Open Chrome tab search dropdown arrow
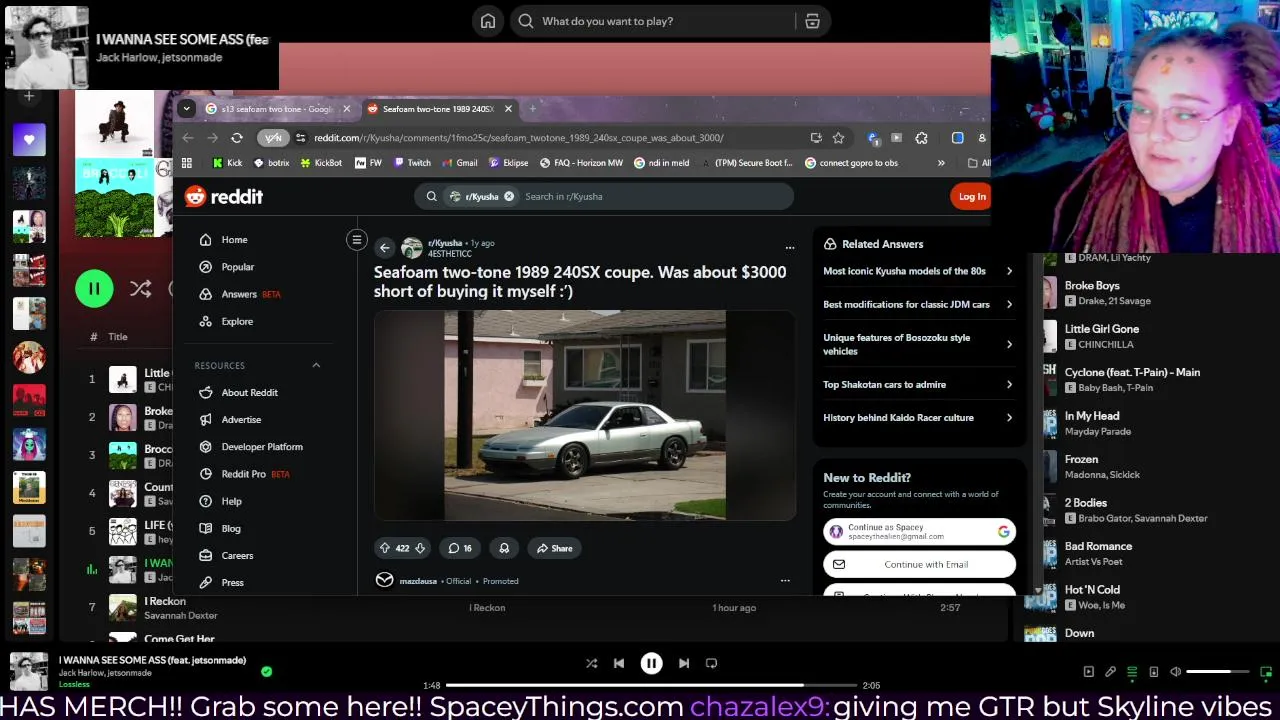Image resolution: width=1280 pixels, height=720 pixels. (x=186, y=109)
